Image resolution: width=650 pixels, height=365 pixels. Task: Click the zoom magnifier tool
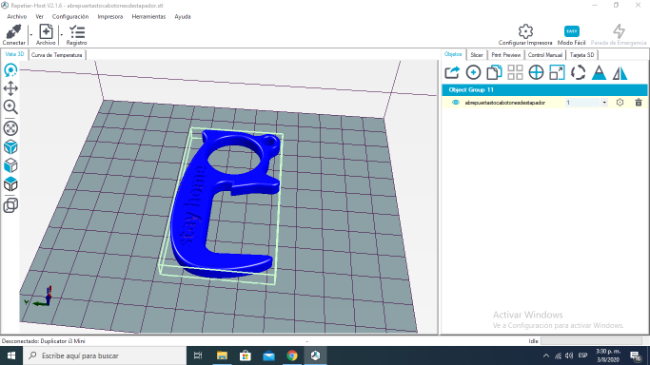pos(11,107)
